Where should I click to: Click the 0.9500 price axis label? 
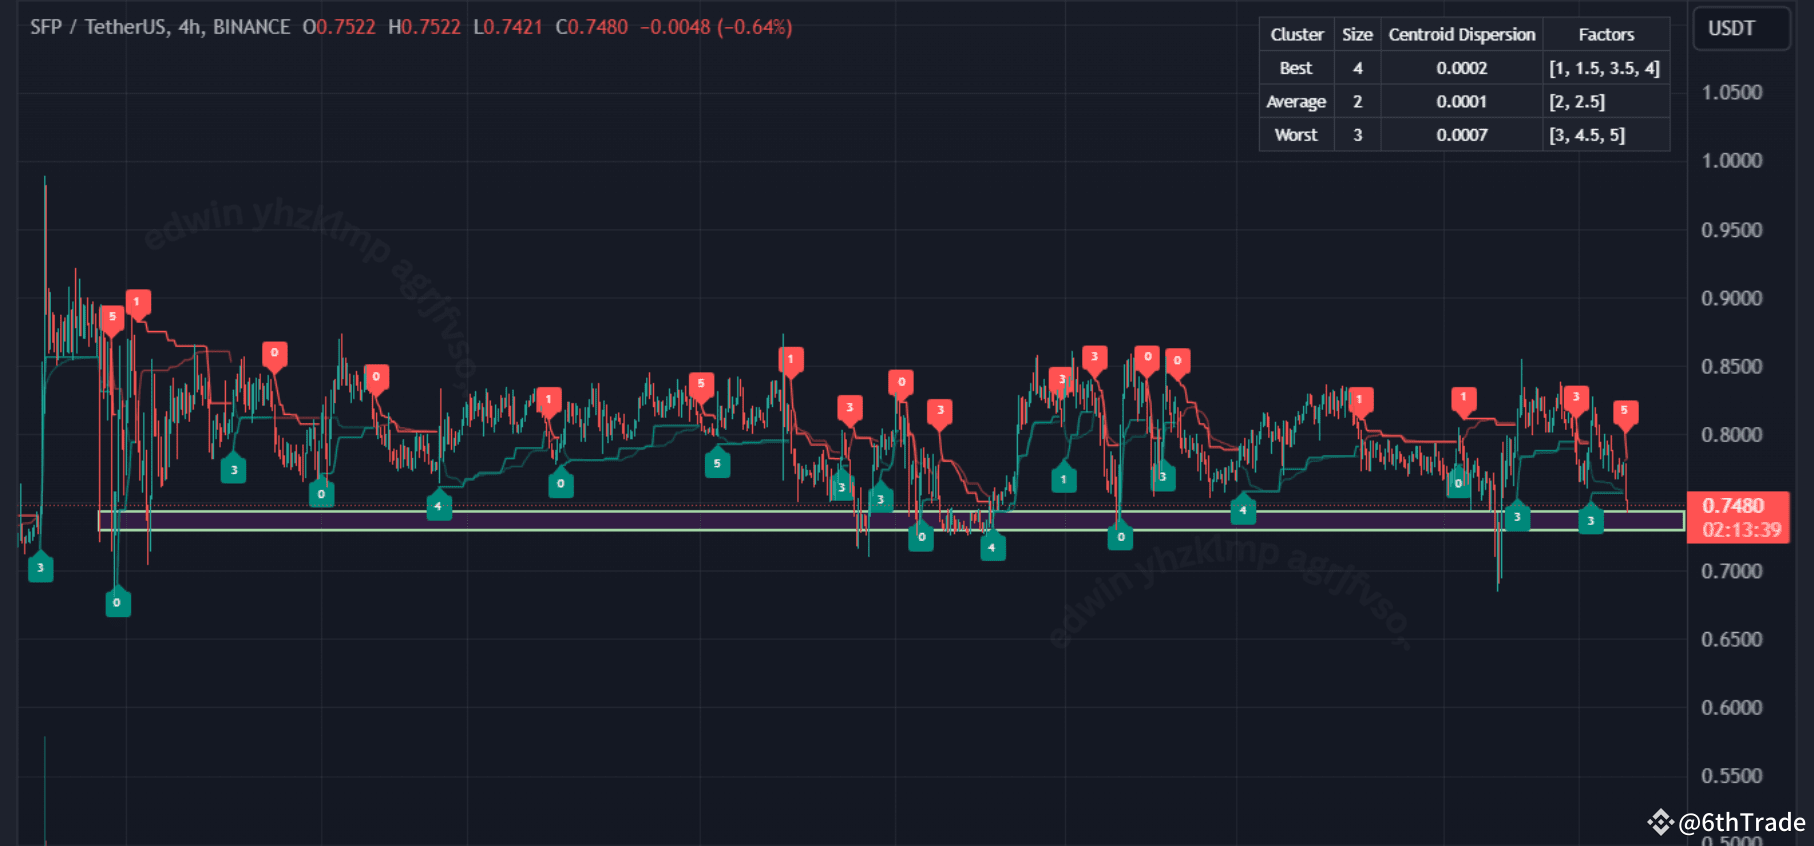coord(1732,230)
